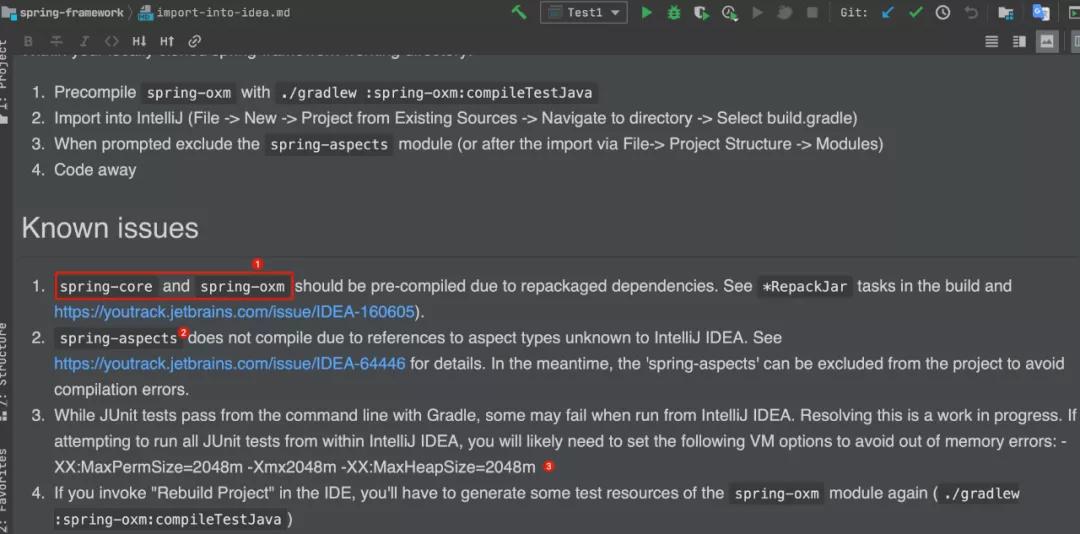This screenshot has height=534, width=1080.
Task: Click the Translate plugin icon
Action: [x=1041, y=12]
